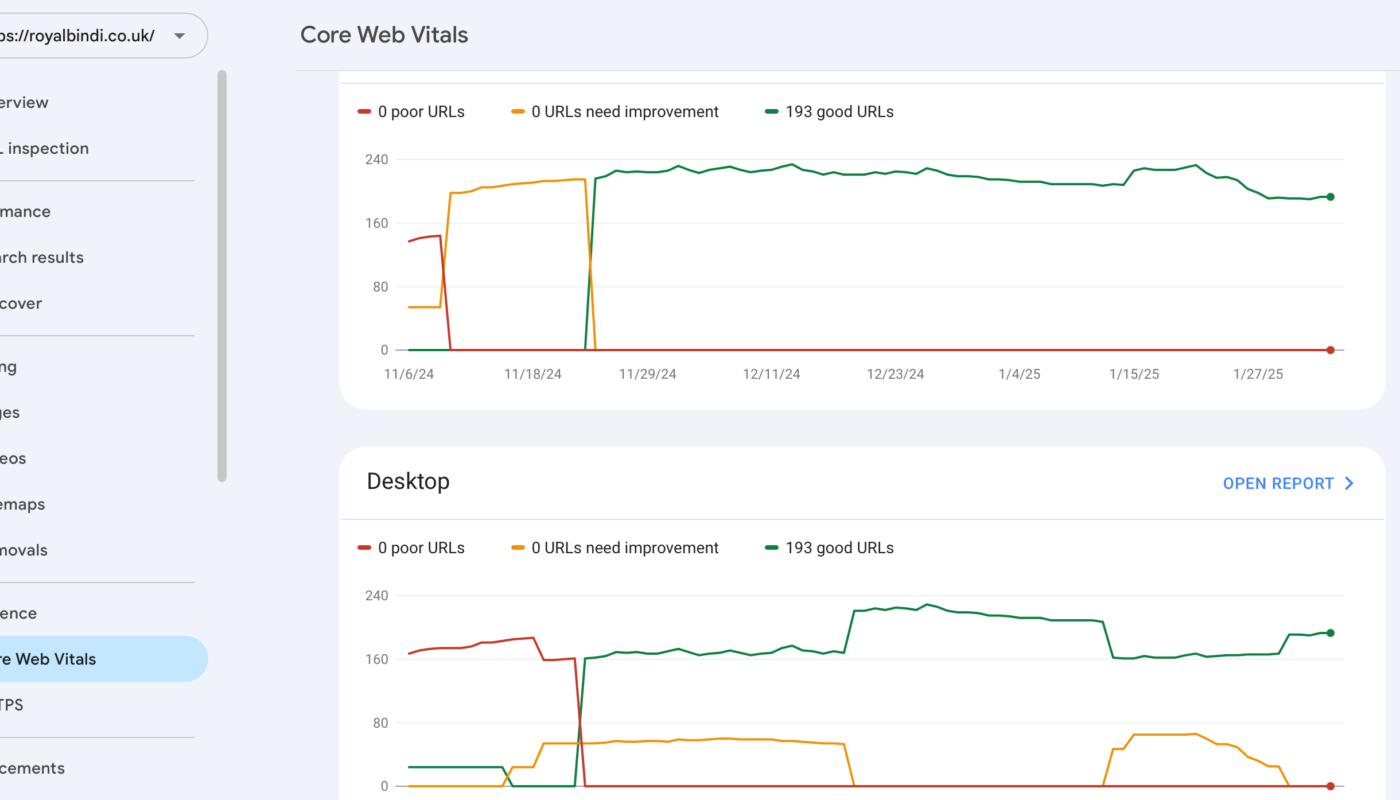Image resolution: width=1400 pixels, height=800 pixels.
Task: Click the 12/11/24 date axis label
Action: tap(771, 374)
